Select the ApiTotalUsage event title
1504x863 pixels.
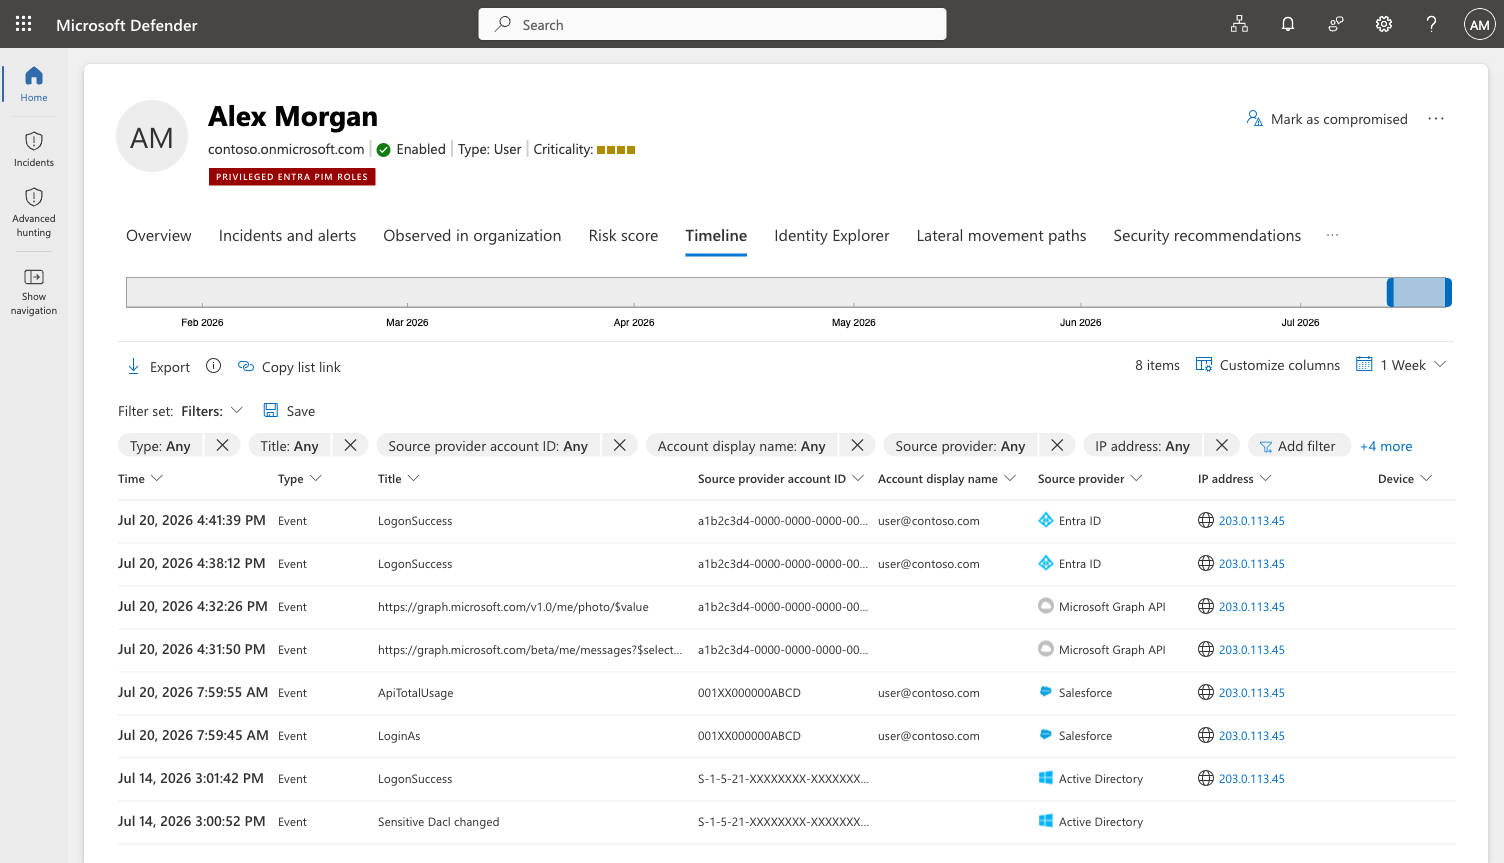pyautogui.click(x=416, y=693)
